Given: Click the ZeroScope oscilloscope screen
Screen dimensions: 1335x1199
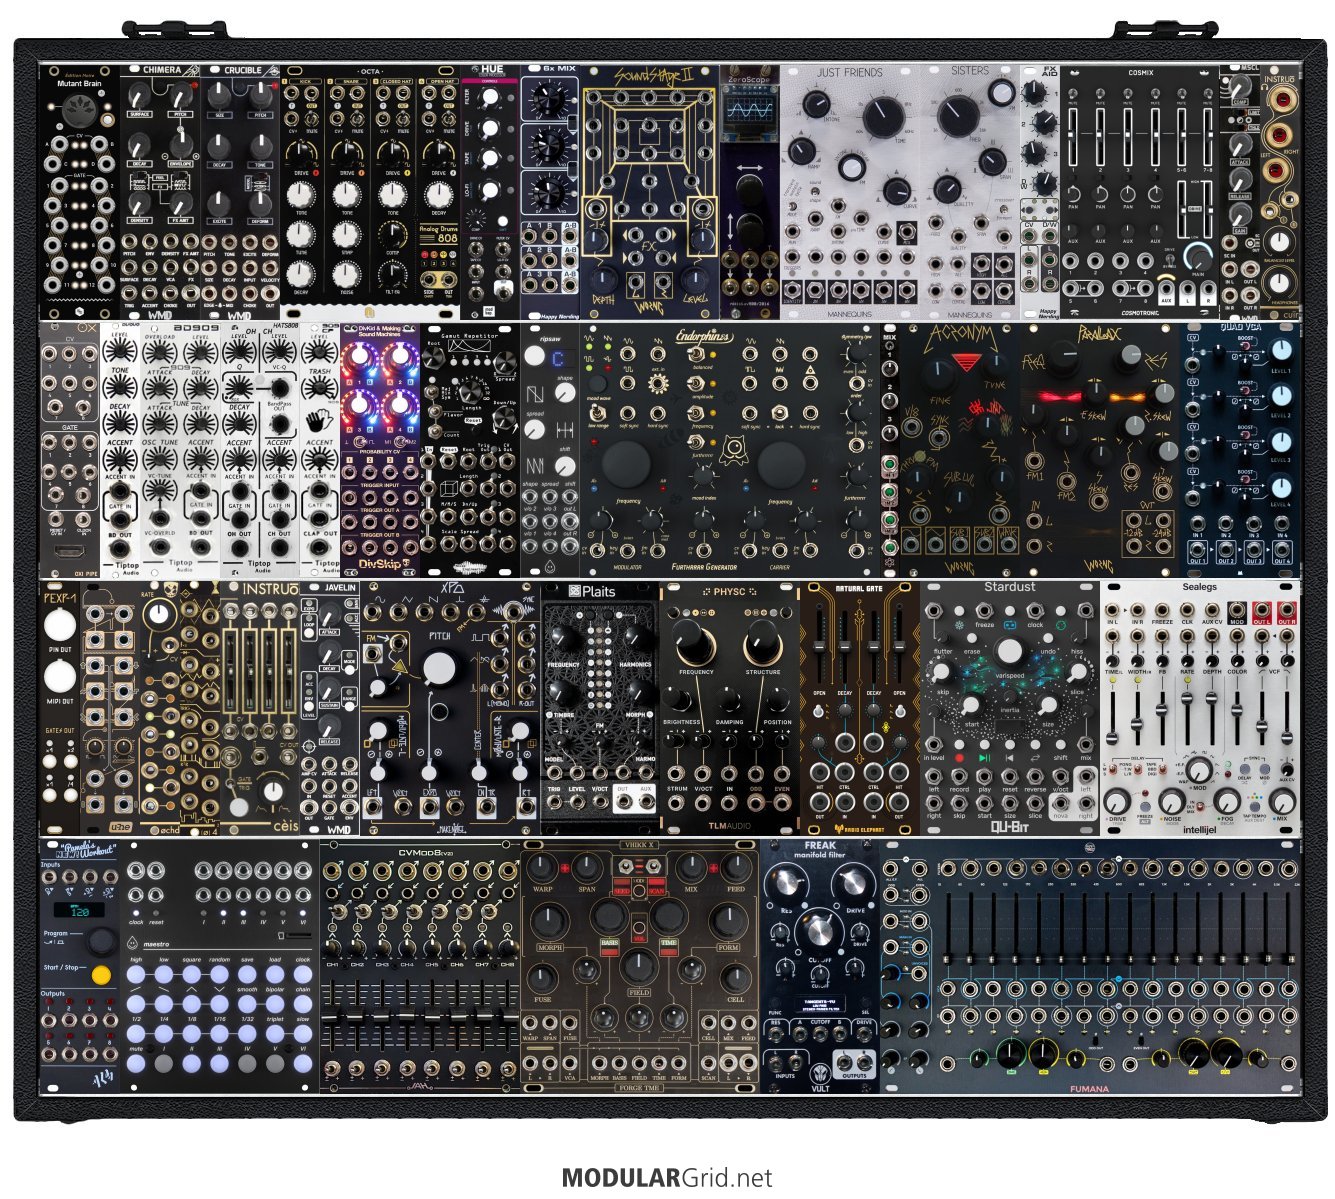Looking at the screenshot, I should pos(750,110).
